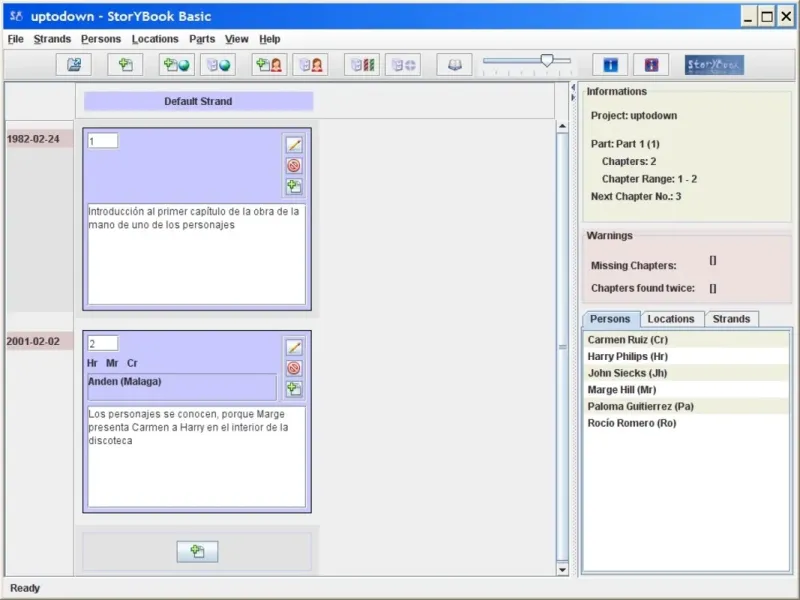The image size is (800, 600).
Task: Select Carmen Ruiz (Cr) in persons list
Action: click(x=685, y=340)
